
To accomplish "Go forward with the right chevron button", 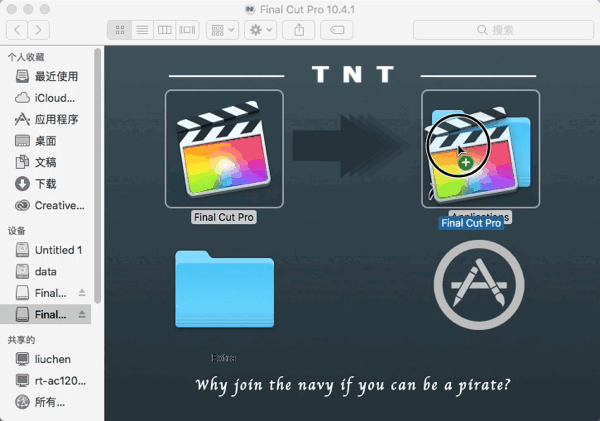I will [x=38, y=30].
